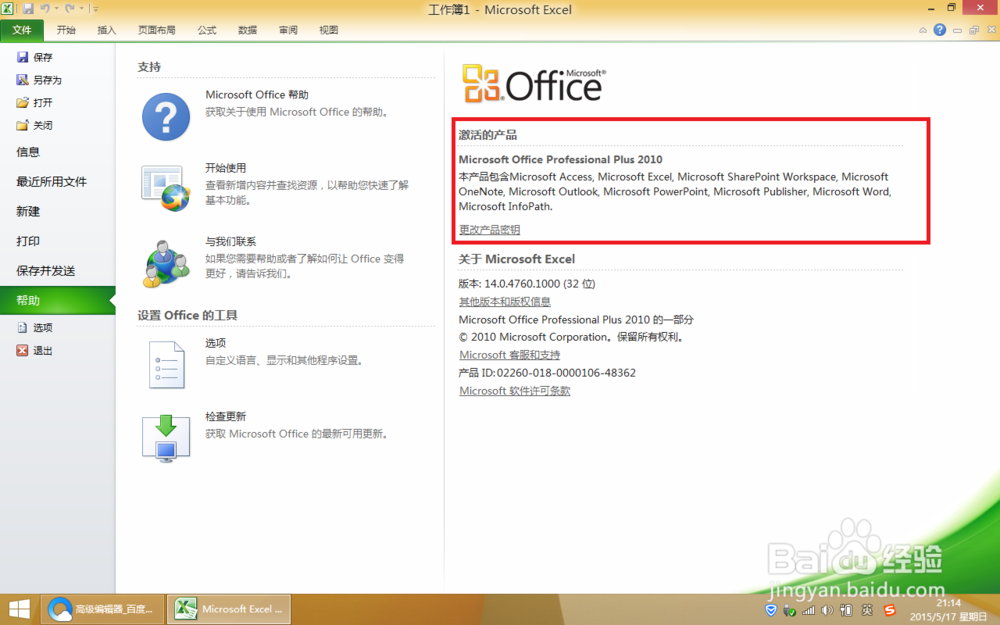Image resolution: width=1000 pixels, height=625 pixels.
Task: Click the Sogou input S tray icon
Action: (890, 610)
